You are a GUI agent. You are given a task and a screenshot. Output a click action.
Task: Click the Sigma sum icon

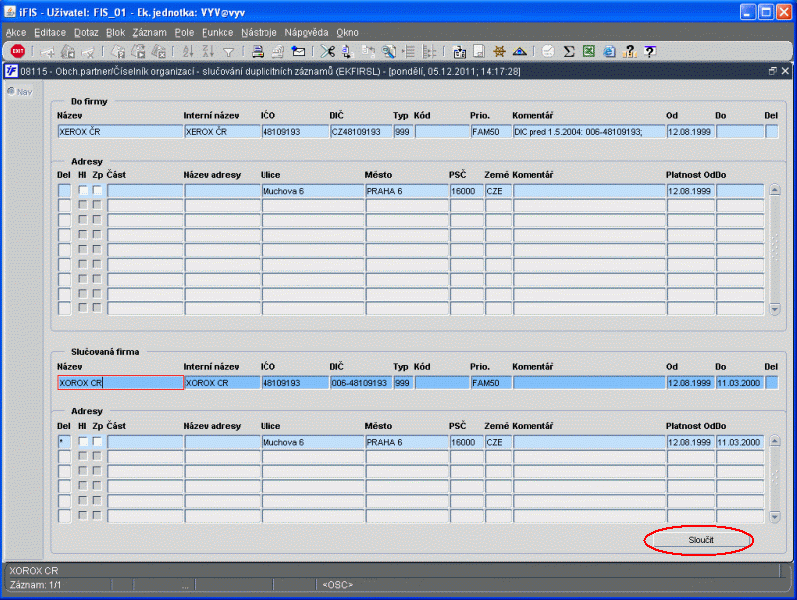569,51
